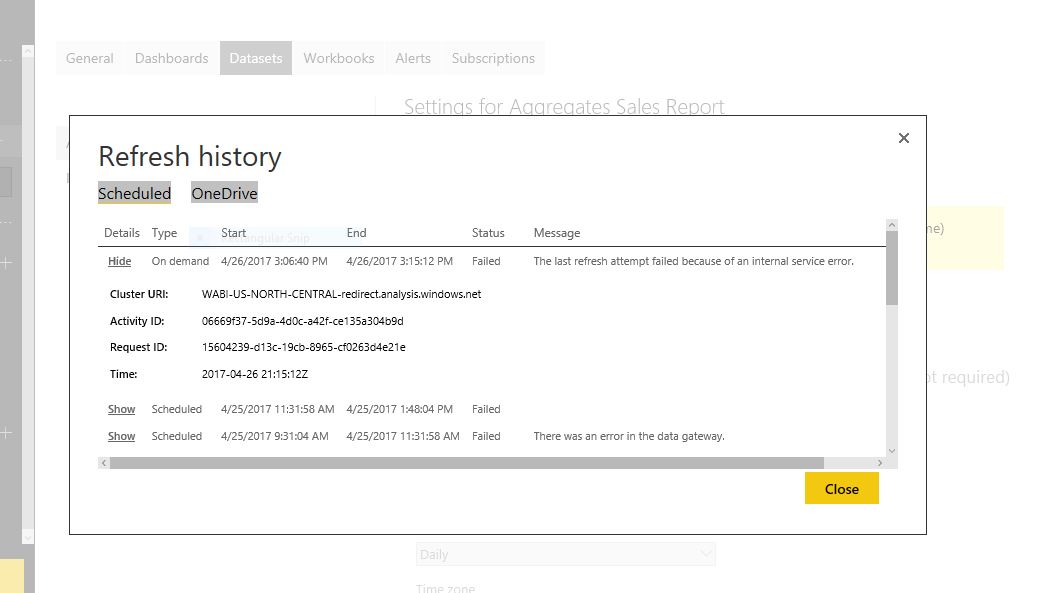1043x593 pixels.
Task: Select the Request ID value 15604239-d13c
Action: coord(303,347)
